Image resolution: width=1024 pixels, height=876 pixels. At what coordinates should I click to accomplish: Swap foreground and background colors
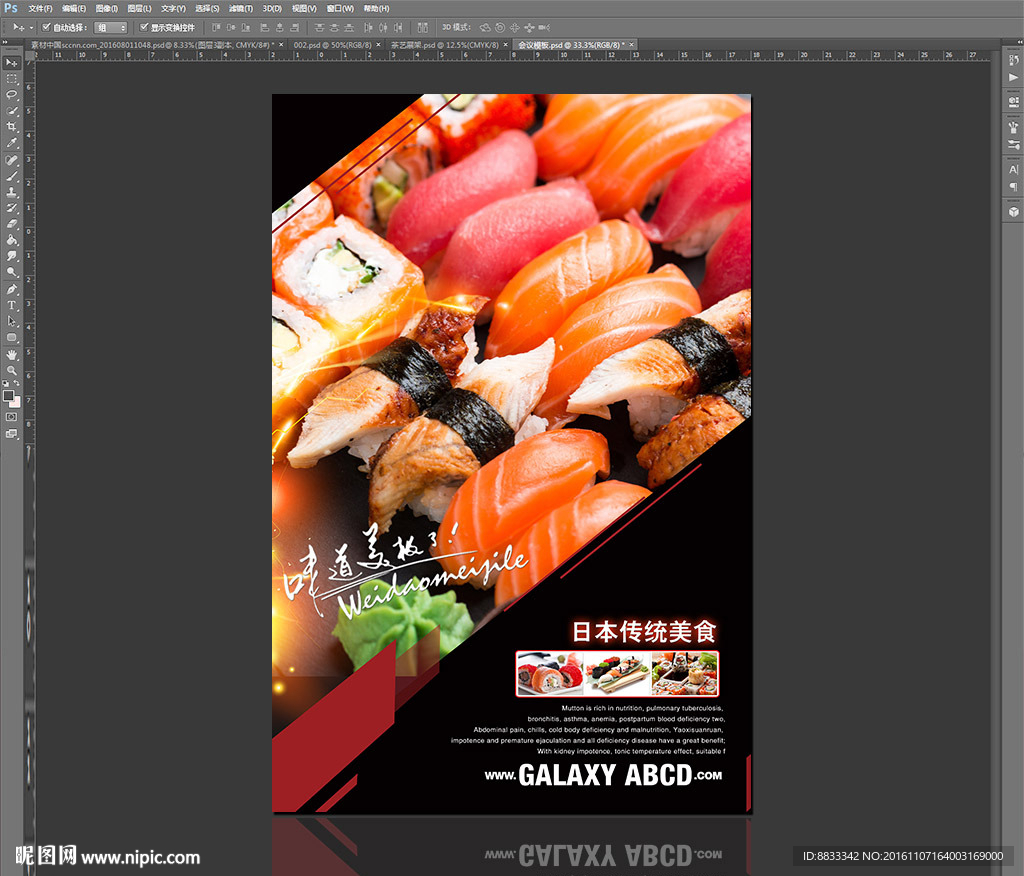pos(16,383)
